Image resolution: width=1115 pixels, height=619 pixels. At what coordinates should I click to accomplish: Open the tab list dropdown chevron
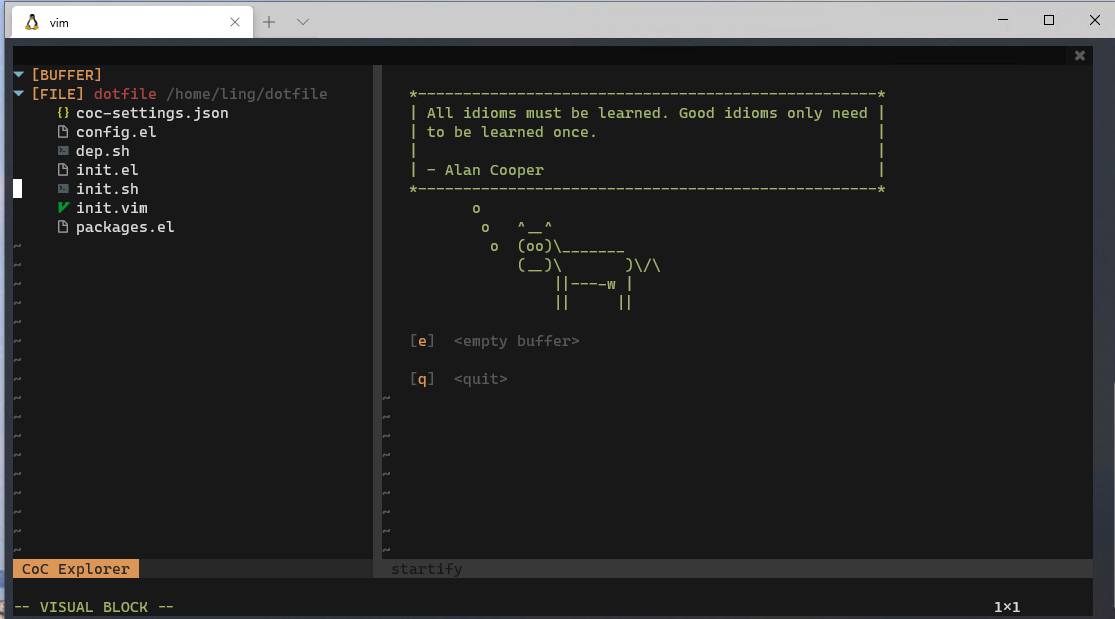point(302,20)
